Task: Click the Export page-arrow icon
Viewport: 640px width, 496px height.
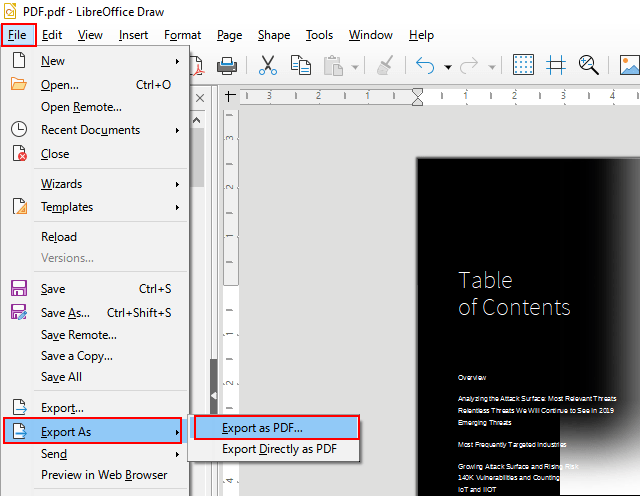Action: pos(20,407)
